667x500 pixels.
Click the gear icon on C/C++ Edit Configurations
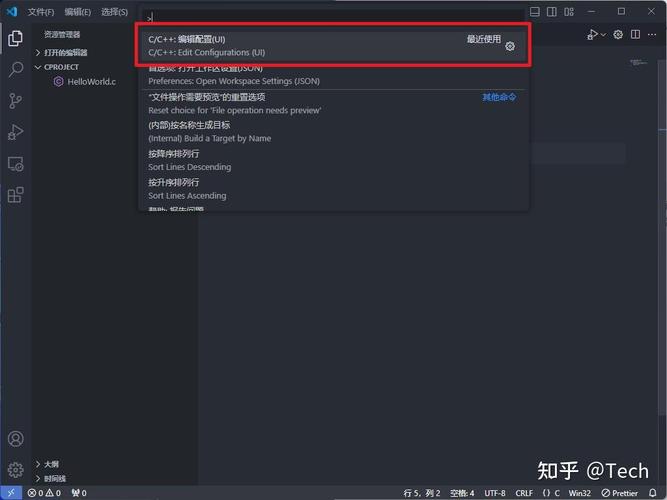click(x=510, y=46)
